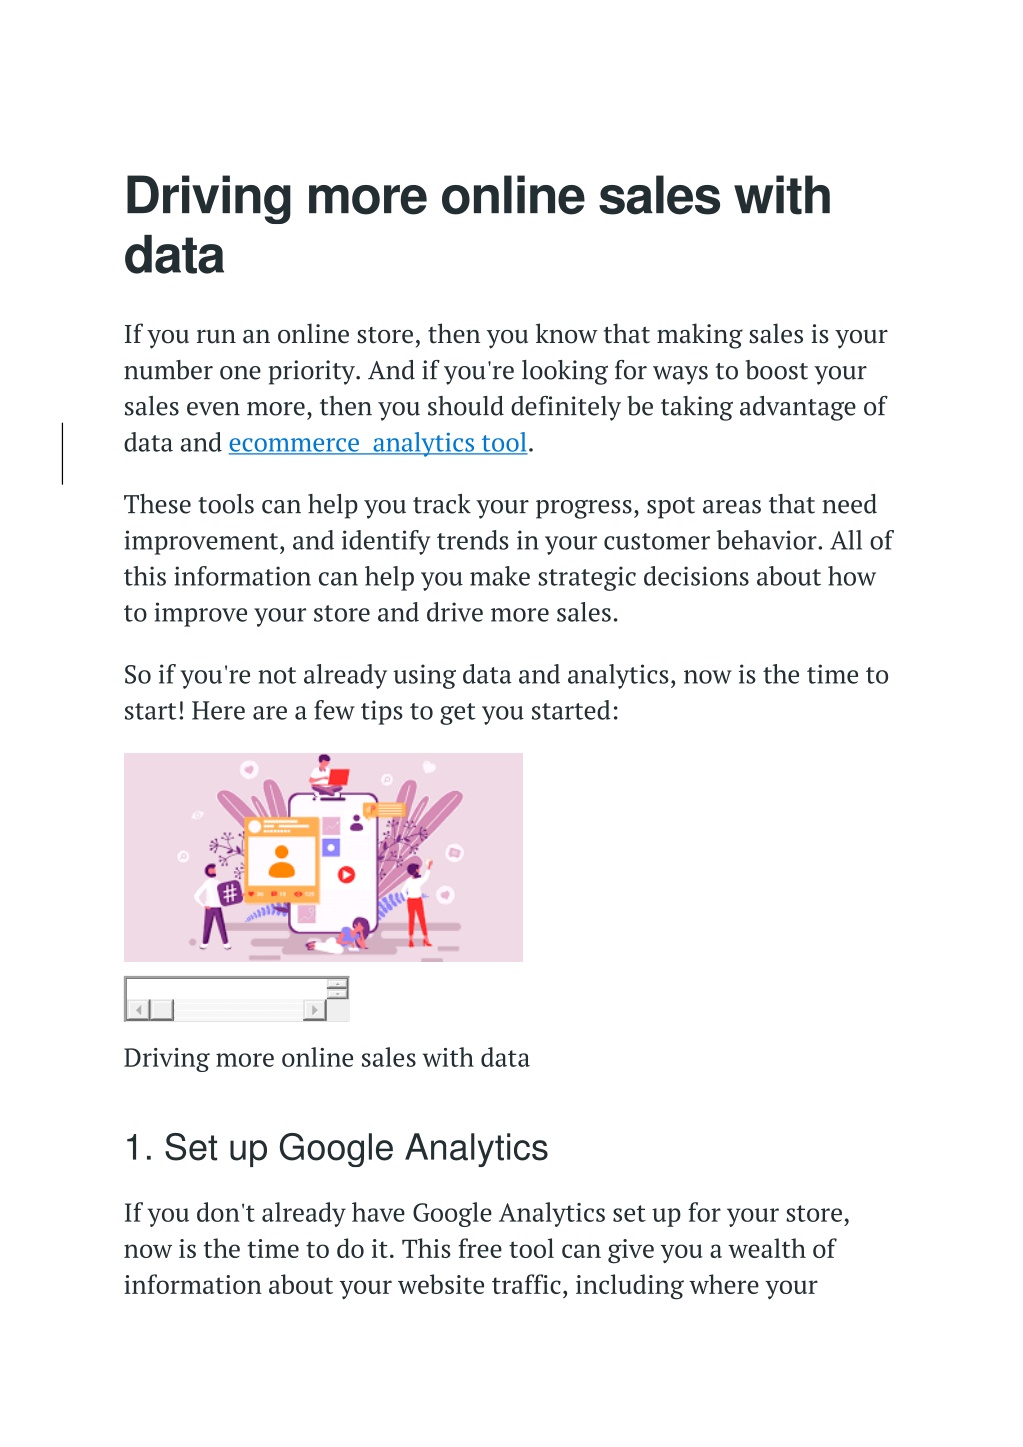1023x1447 pixels.
Task: Click the orange user avatar card in illustration
Action: pos(281,861)
